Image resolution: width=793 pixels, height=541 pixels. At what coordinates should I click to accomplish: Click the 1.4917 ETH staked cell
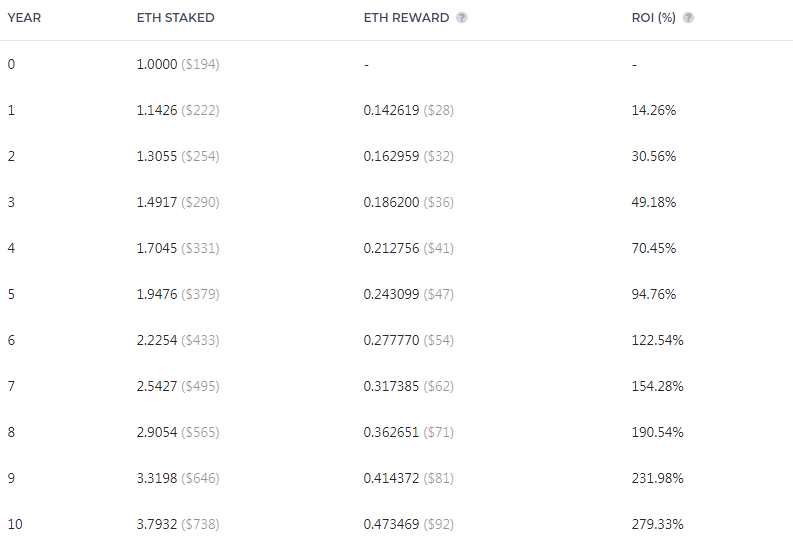tap(157, 202)
